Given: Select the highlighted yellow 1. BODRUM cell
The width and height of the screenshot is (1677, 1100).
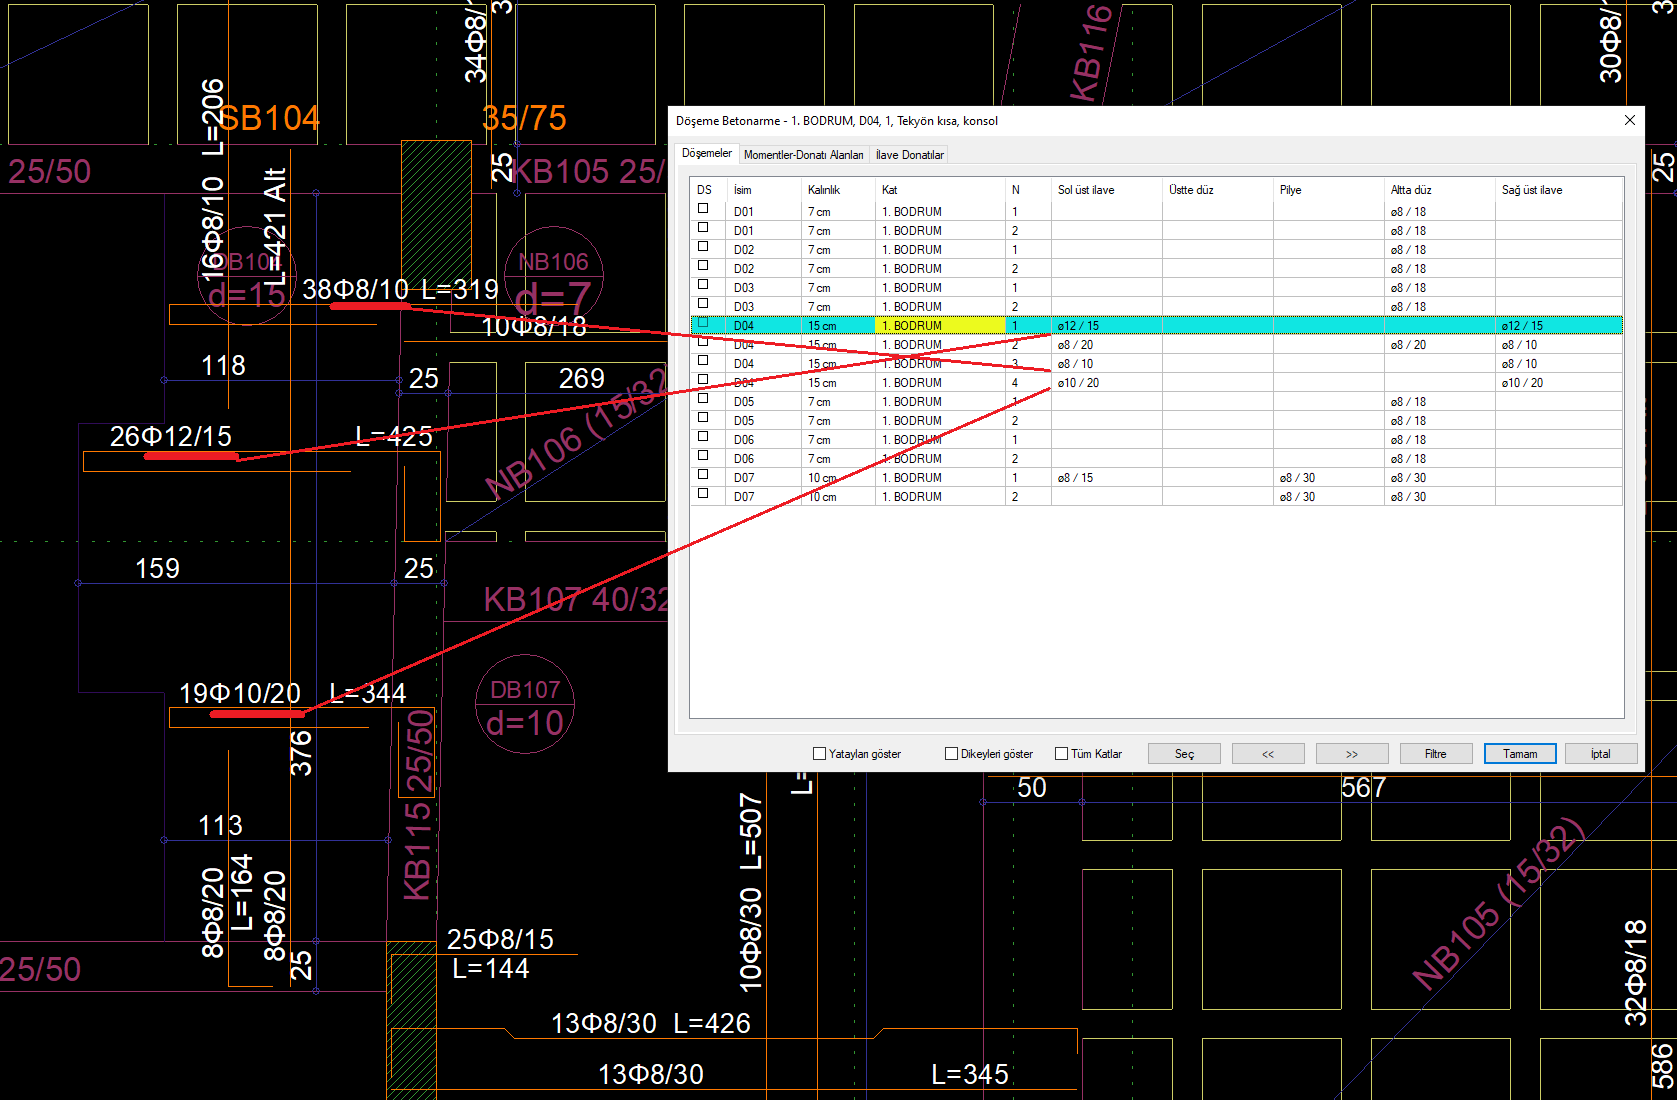Looking at the screenshot, I should click(940, 326).
